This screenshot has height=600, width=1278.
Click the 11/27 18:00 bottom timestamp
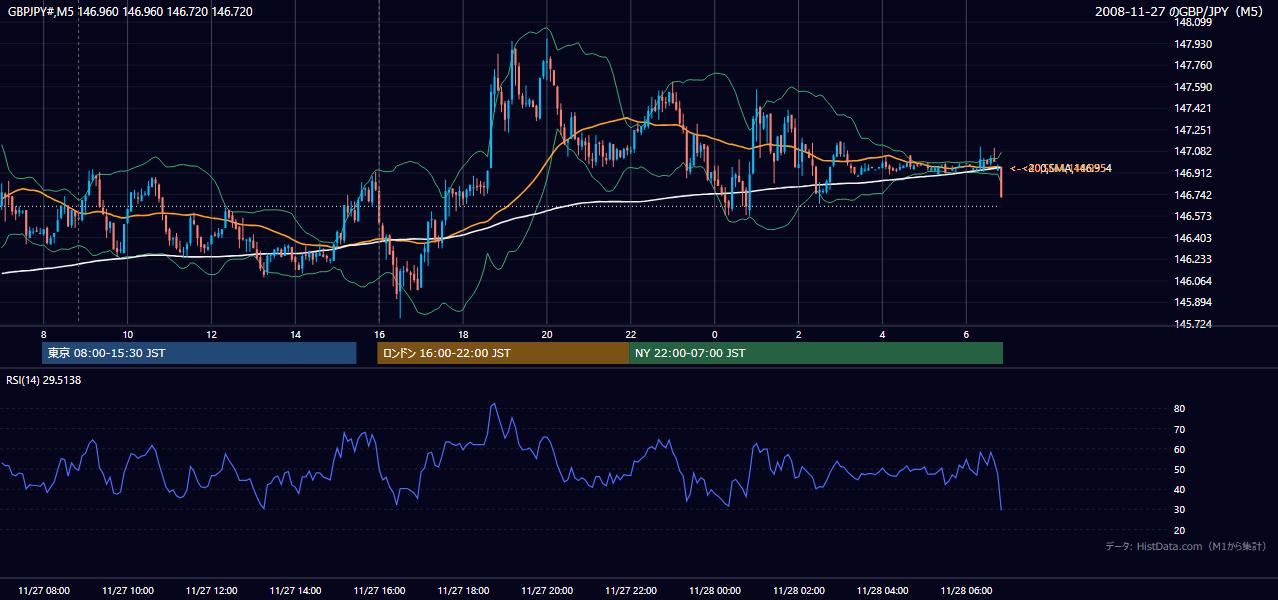(462, 591)
